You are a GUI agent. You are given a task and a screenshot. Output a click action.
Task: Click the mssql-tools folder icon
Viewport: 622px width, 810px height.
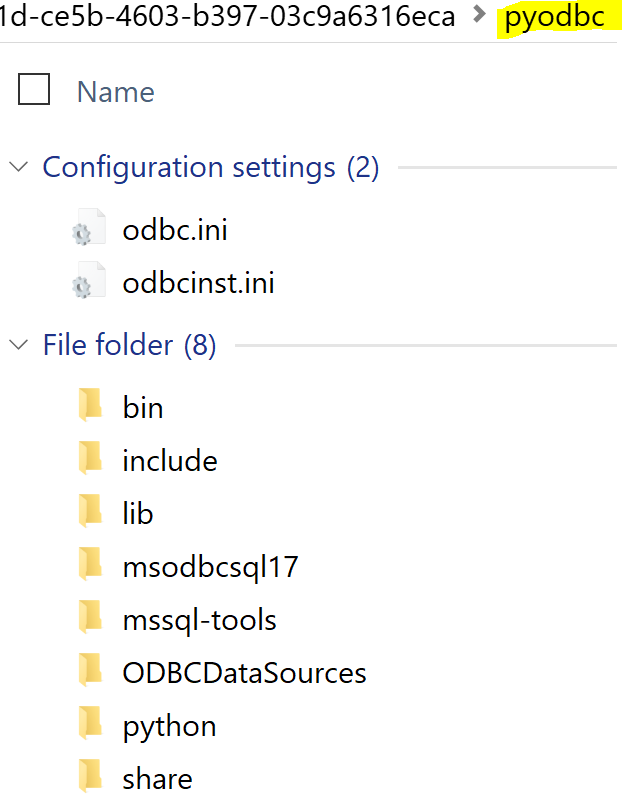91,618
